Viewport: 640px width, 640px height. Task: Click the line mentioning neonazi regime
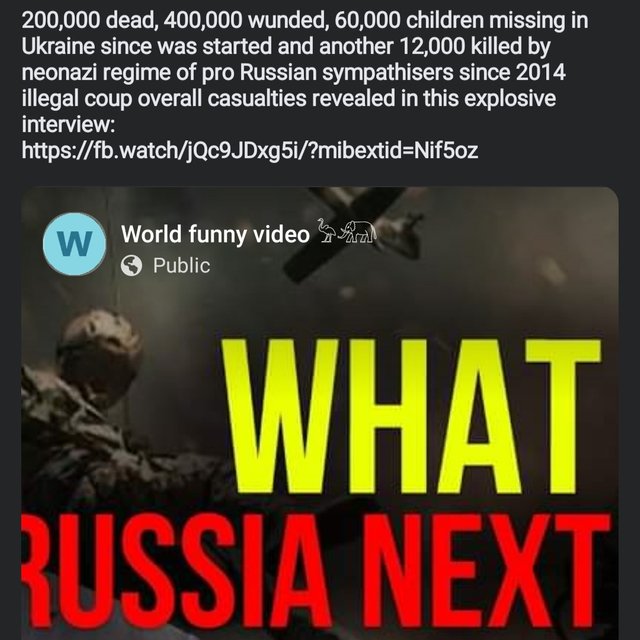[293, 72]
